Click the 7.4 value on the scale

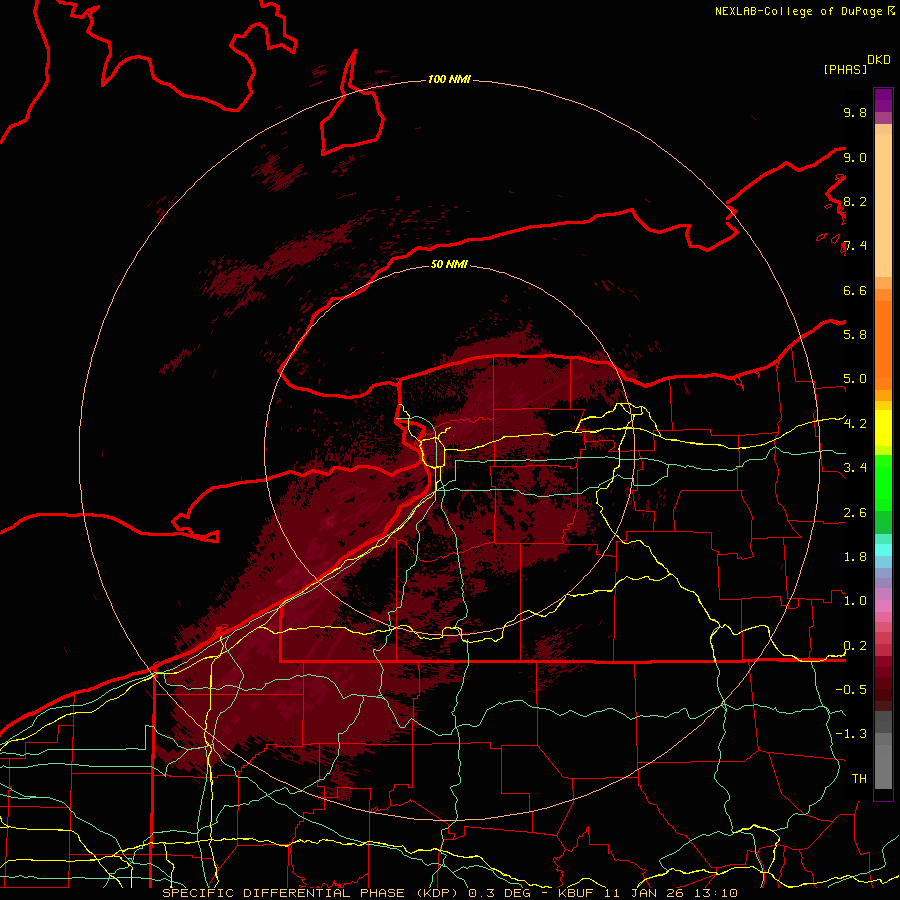coord(855,246)
